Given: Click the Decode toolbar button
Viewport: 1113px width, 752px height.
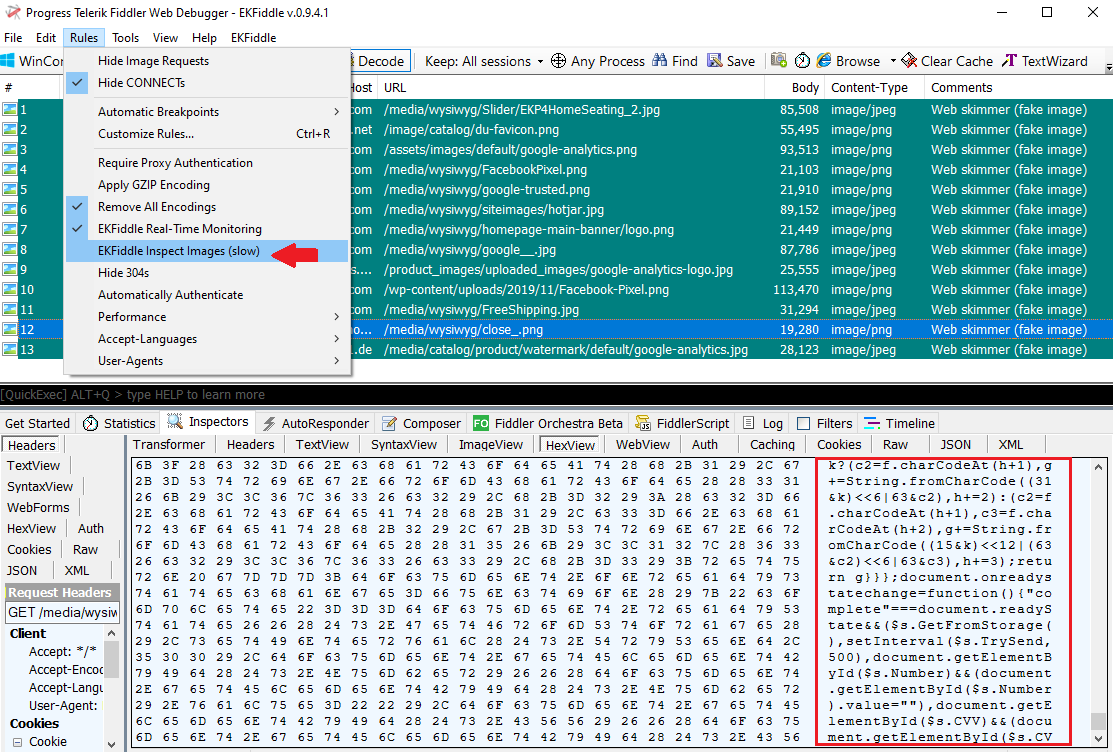Looking at the screenshot, I should point(380,61).
